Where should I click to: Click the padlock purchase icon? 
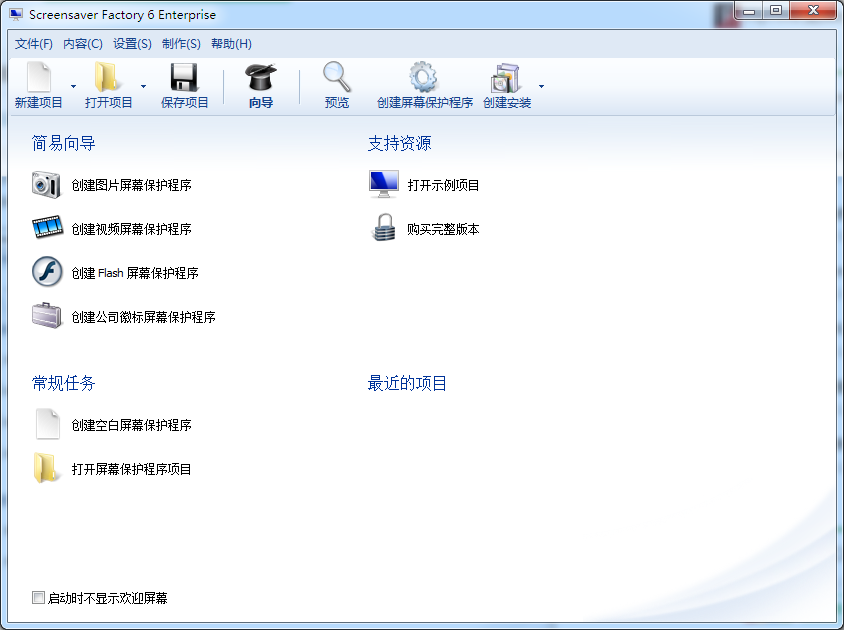pos(384,227)
